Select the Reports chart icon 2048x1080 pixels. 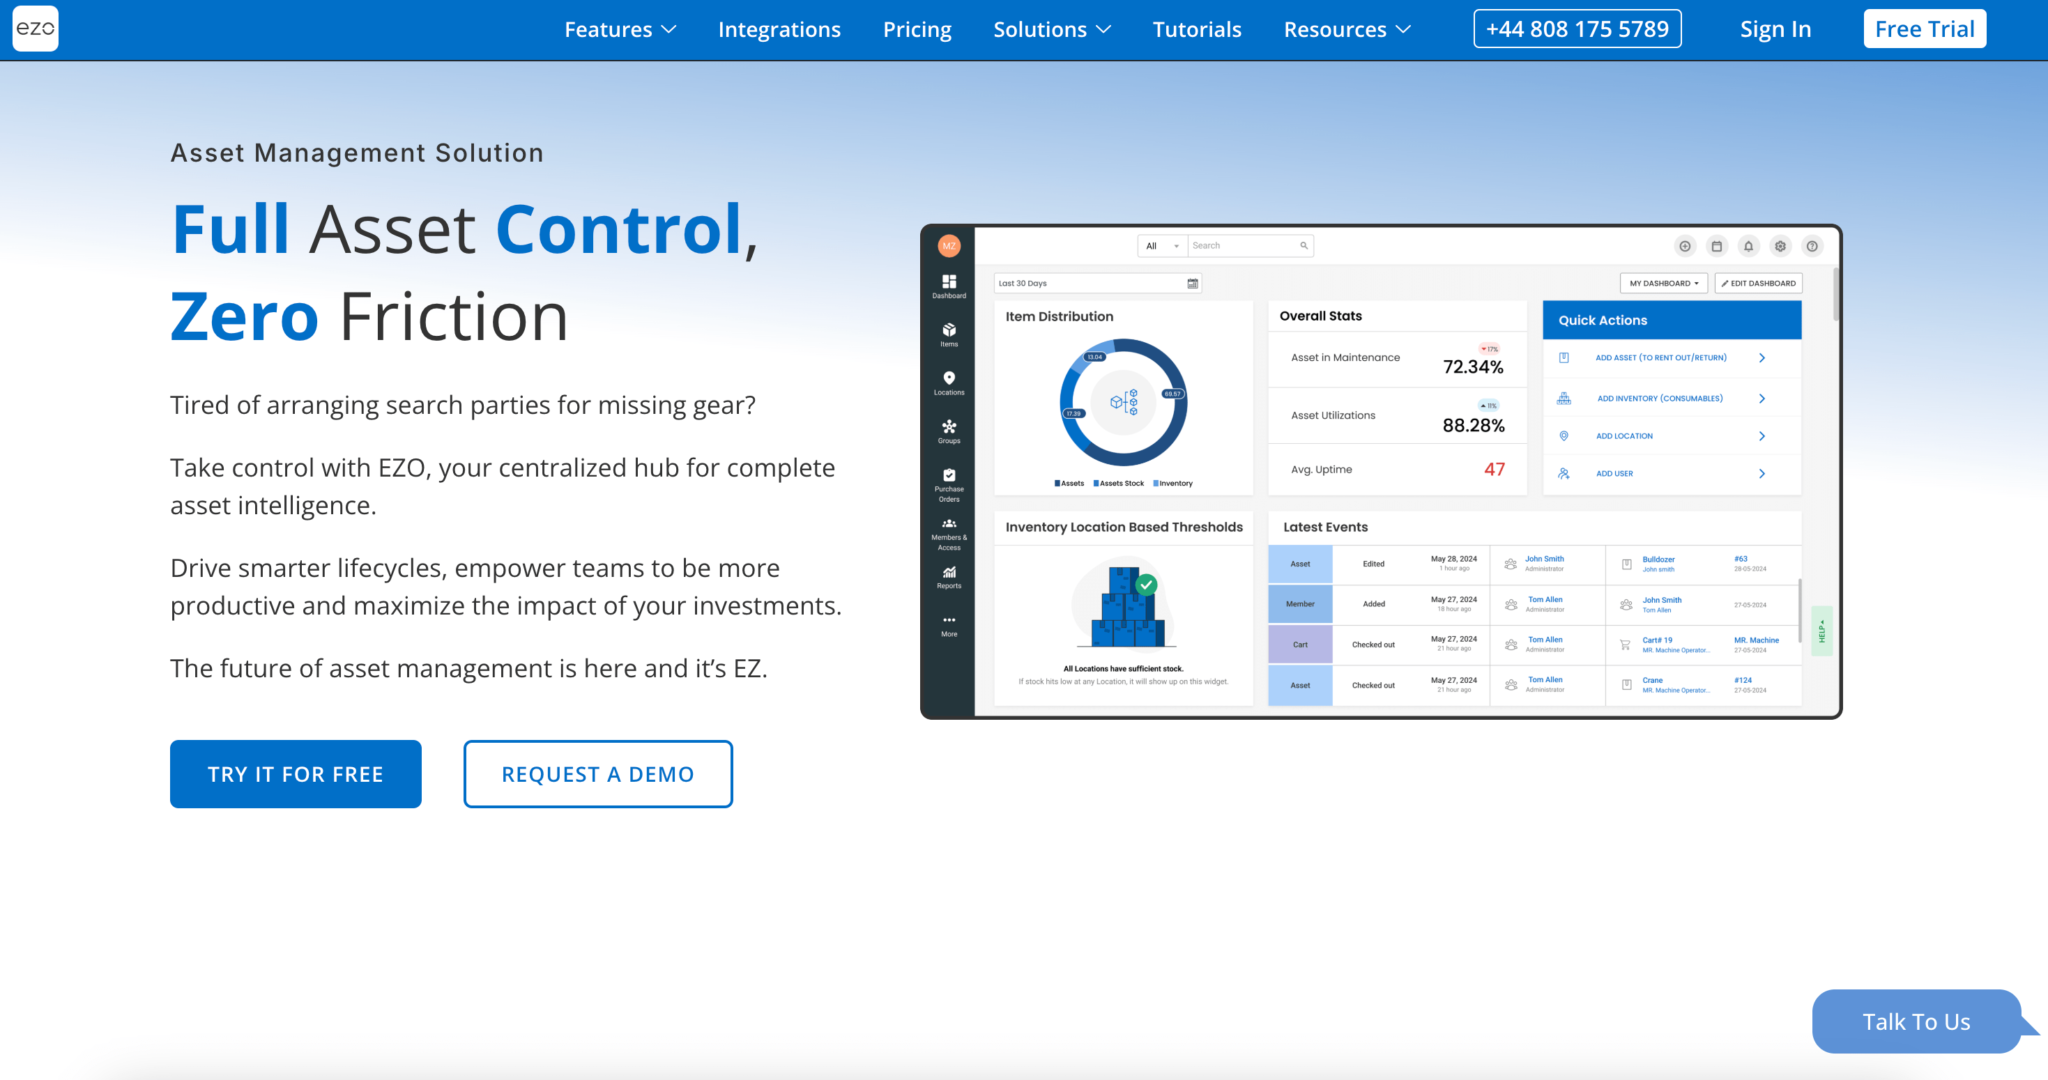(x=949, y=572)
